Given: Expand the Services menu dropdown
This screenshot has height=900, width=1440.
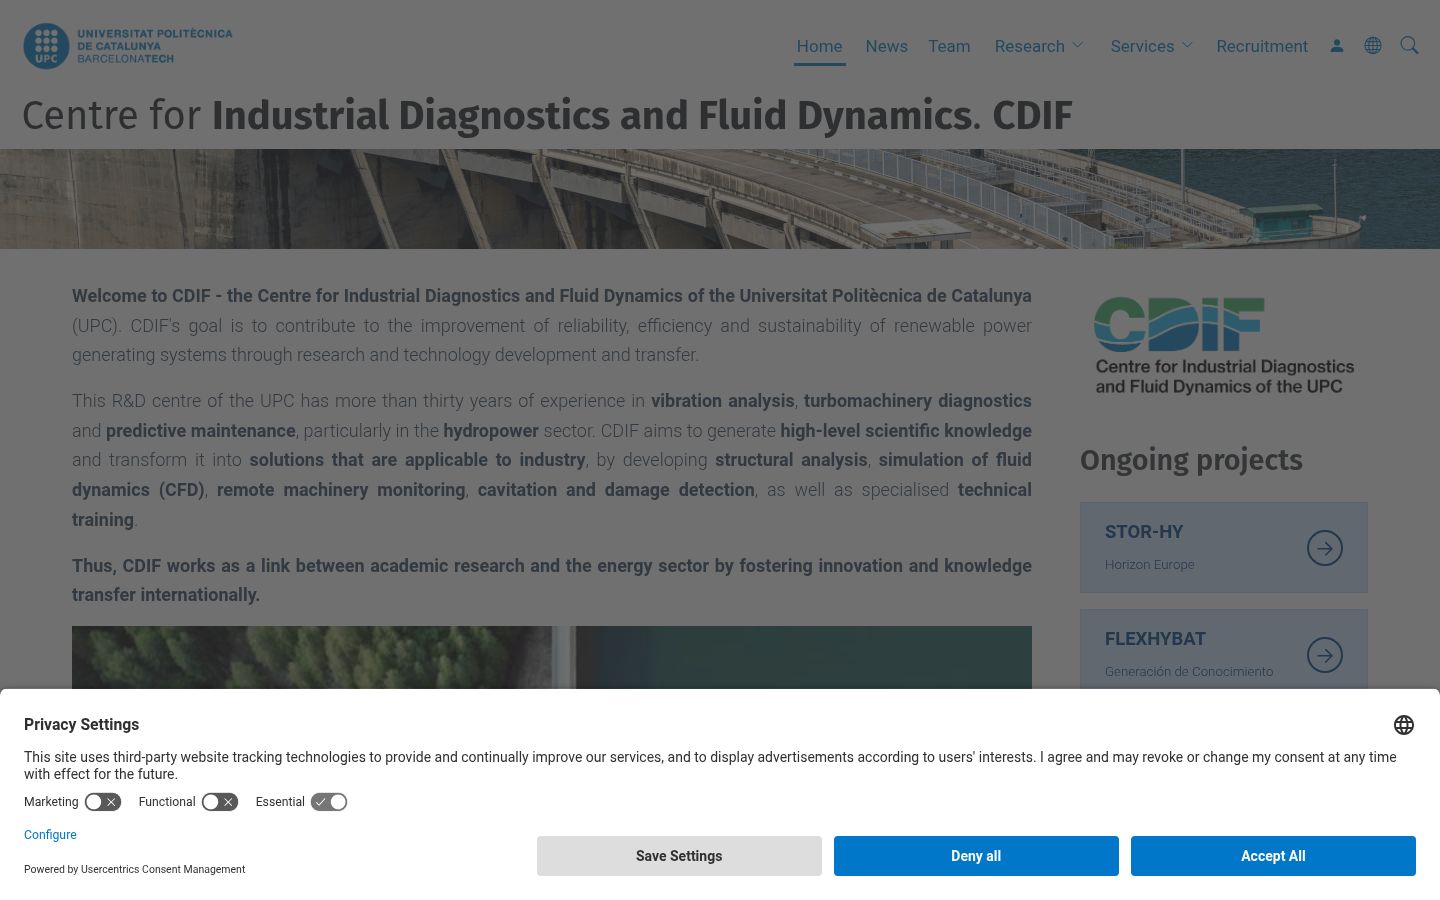Looking at the screenshot, I should click(1152, 46).
